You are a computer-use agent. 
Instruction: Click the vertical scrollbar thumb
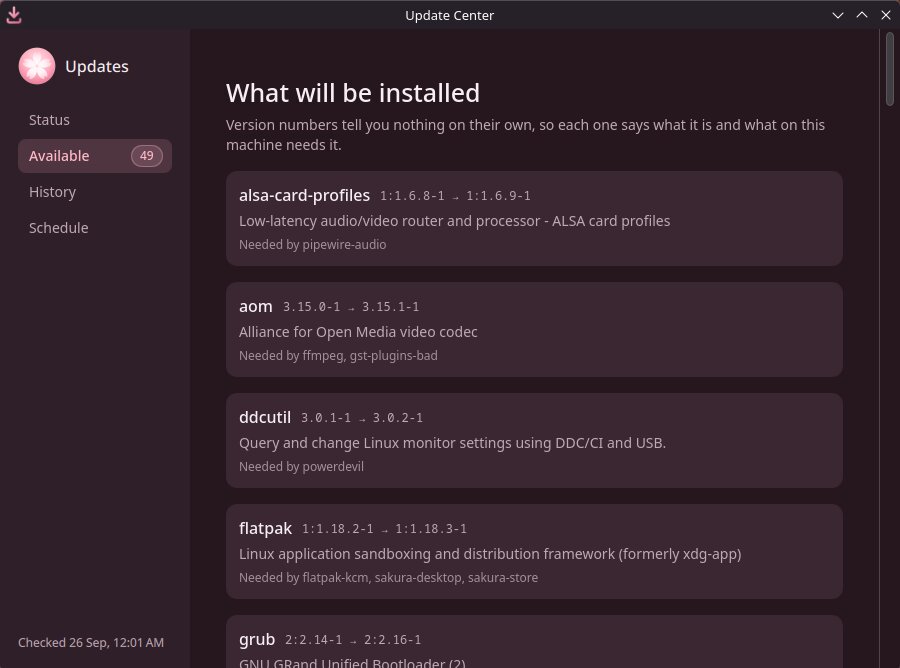point(890,69)
